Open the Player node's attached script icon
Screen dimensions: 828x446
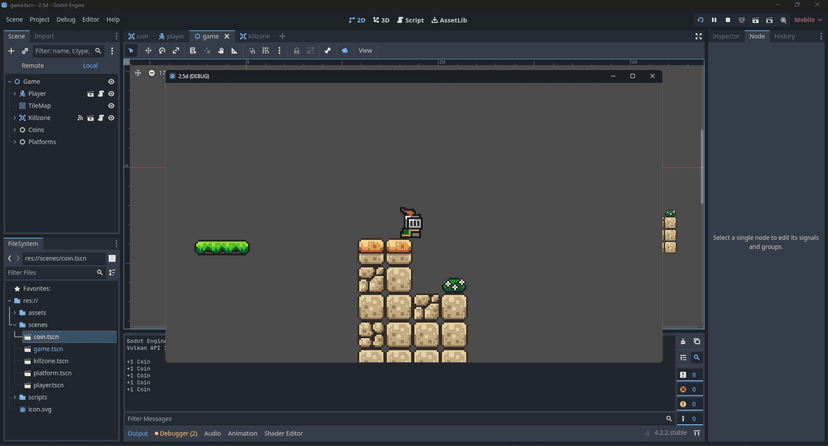101,94
